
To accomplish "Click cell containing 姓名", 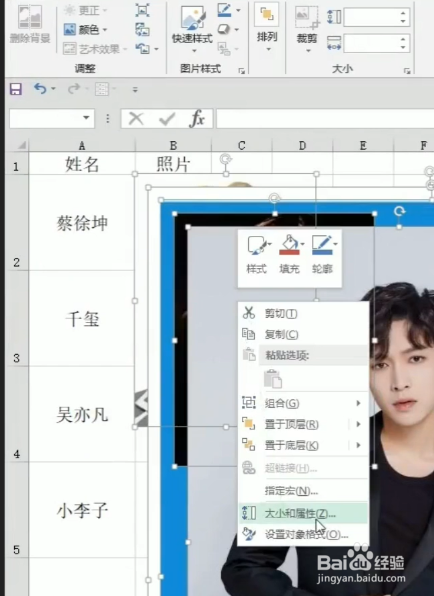I will [x=82, y=164].
